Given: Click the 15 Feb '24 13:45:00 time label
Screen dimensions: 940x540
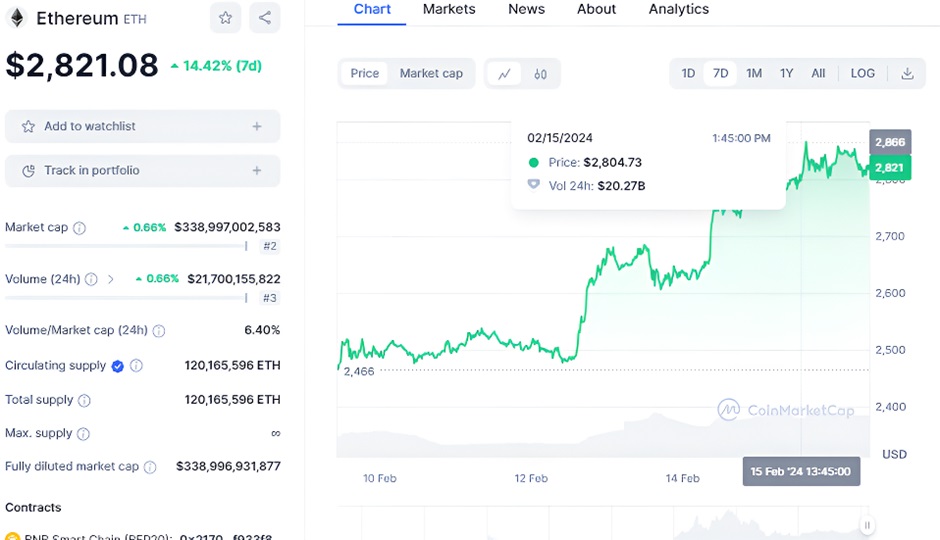Looking at the screenshot, I should 801,472.
